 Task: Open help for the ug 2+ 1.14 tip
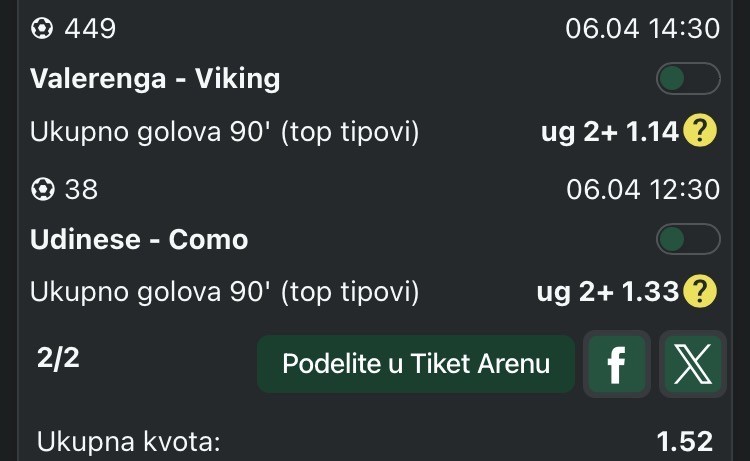[x=701, y=130]
